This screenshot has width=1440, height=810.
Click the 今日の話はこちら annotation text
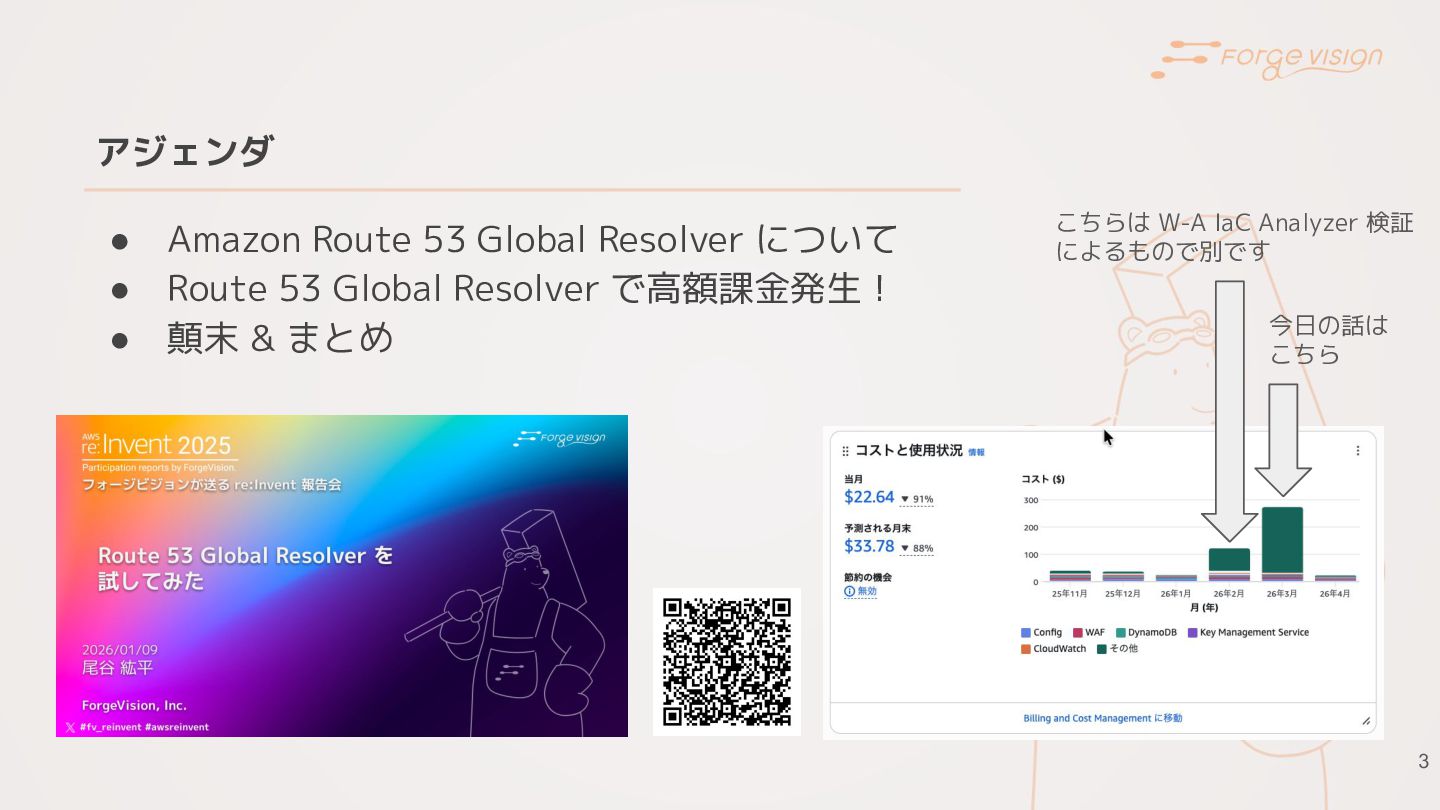1329,340
